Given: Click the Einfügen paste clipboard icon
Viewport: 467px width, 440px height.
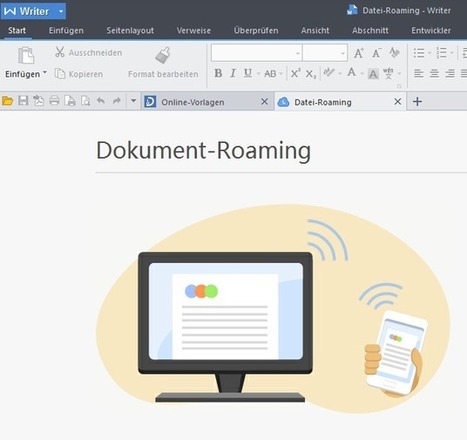Looking at the screenshot, I should [26, 55].
